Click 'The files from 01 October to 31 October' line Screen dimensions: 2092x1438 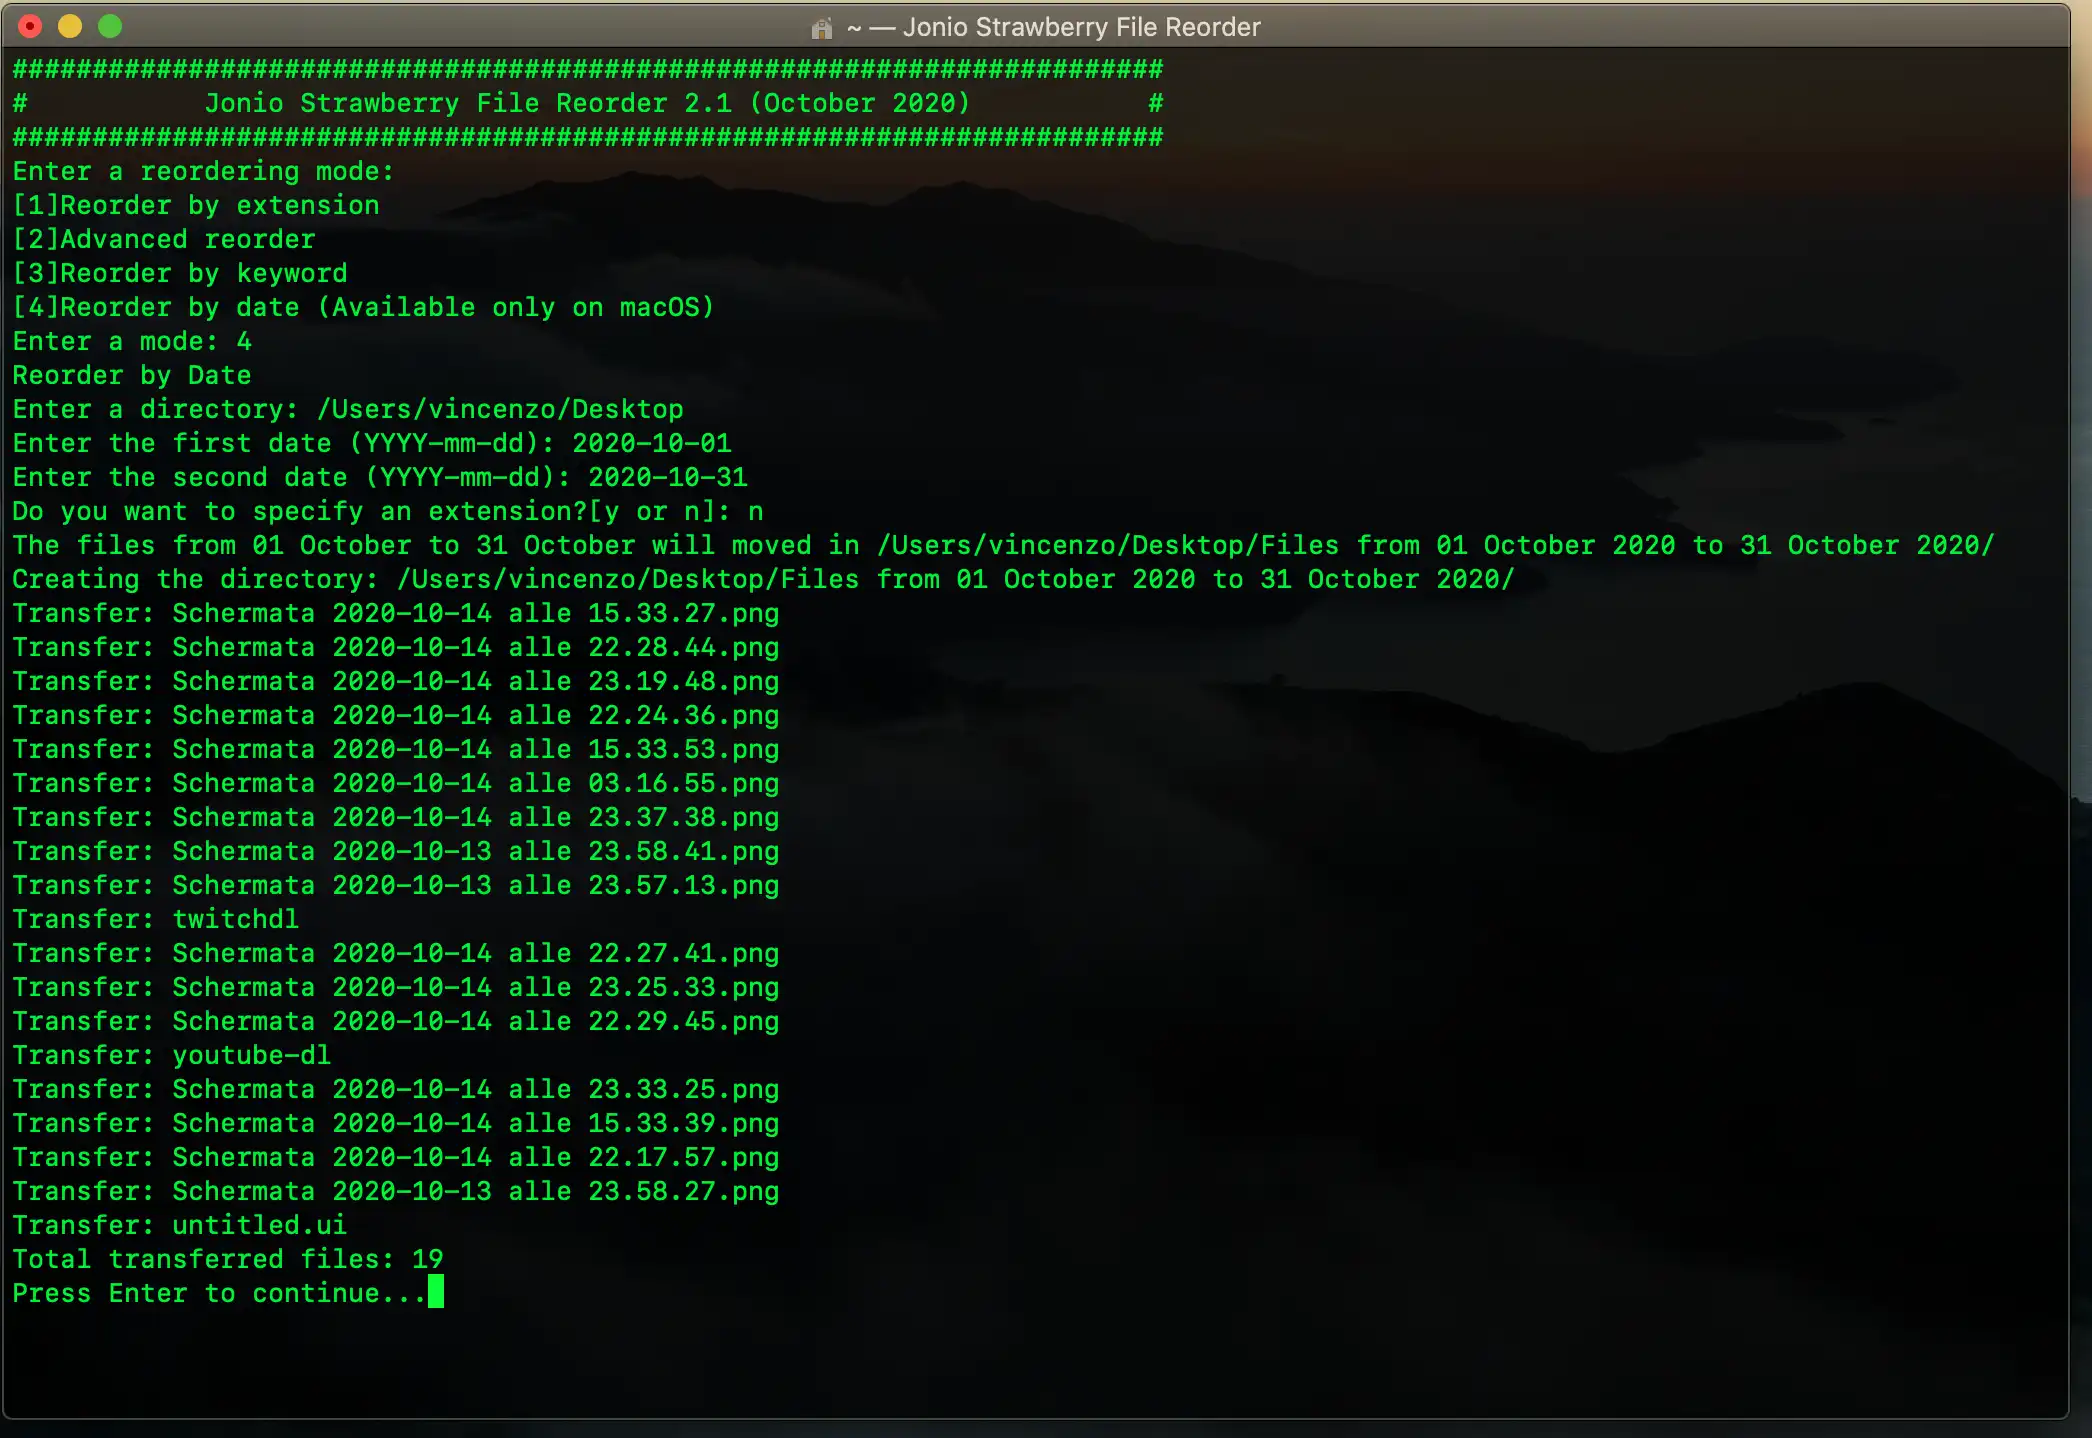tap(1003, 545)
